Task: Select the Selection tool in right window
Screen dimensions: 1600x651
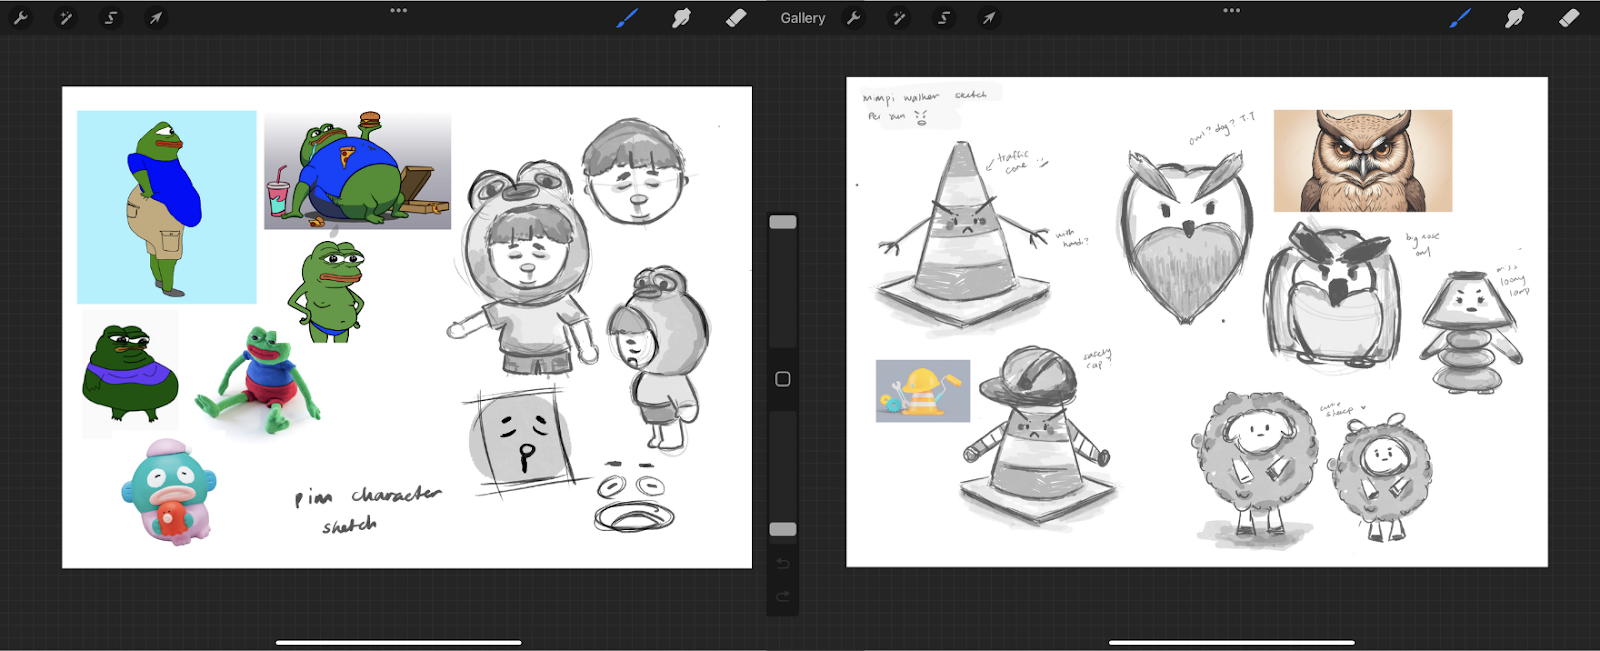Action: [x=944, y=18]
